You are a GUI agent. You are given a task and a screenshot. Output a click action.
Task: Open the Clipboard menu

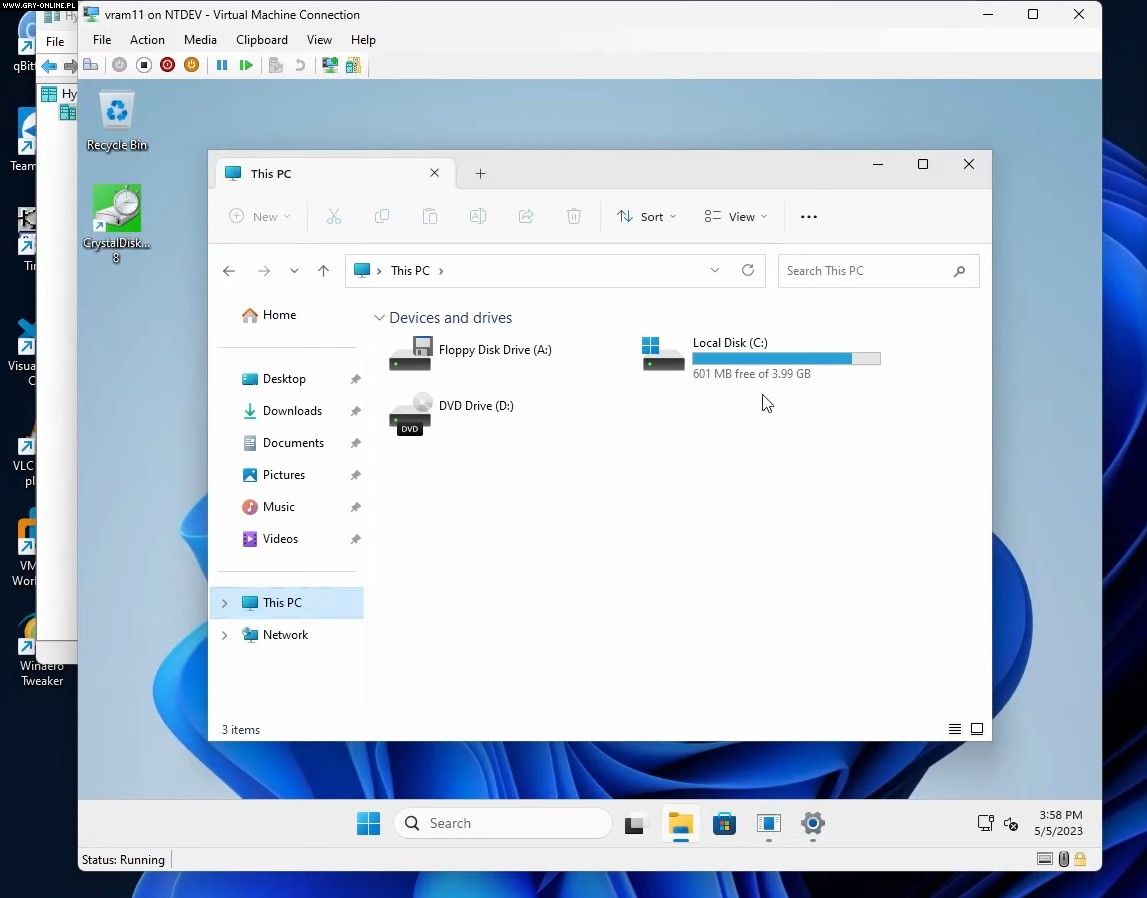coord(261,40)
